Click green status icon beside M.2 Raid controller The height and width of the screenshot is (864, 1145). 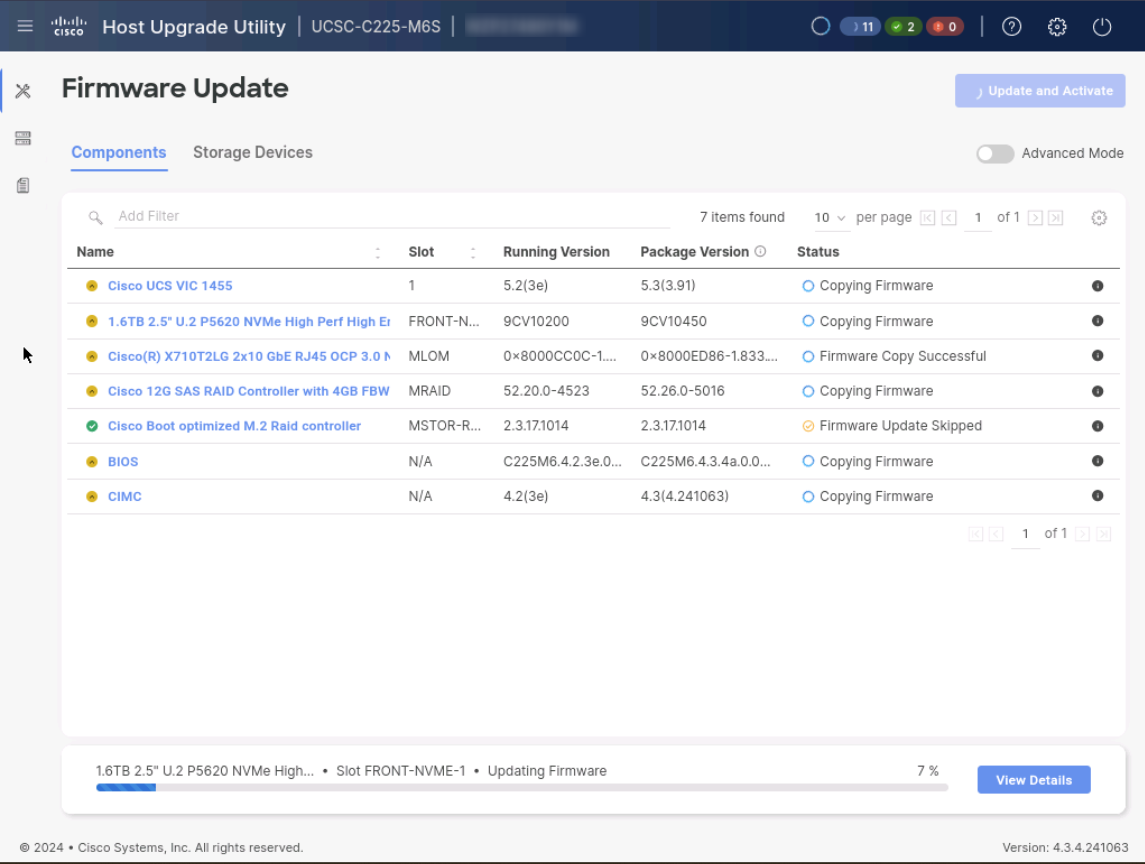(92, 426)
